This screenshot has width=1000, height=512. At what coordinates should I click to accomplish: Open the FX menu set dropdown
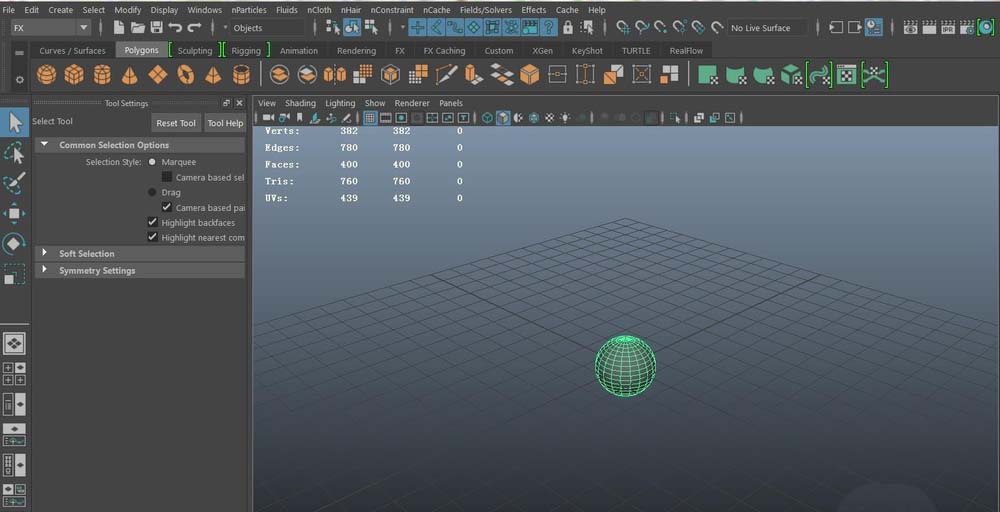(x=51, y=27)
